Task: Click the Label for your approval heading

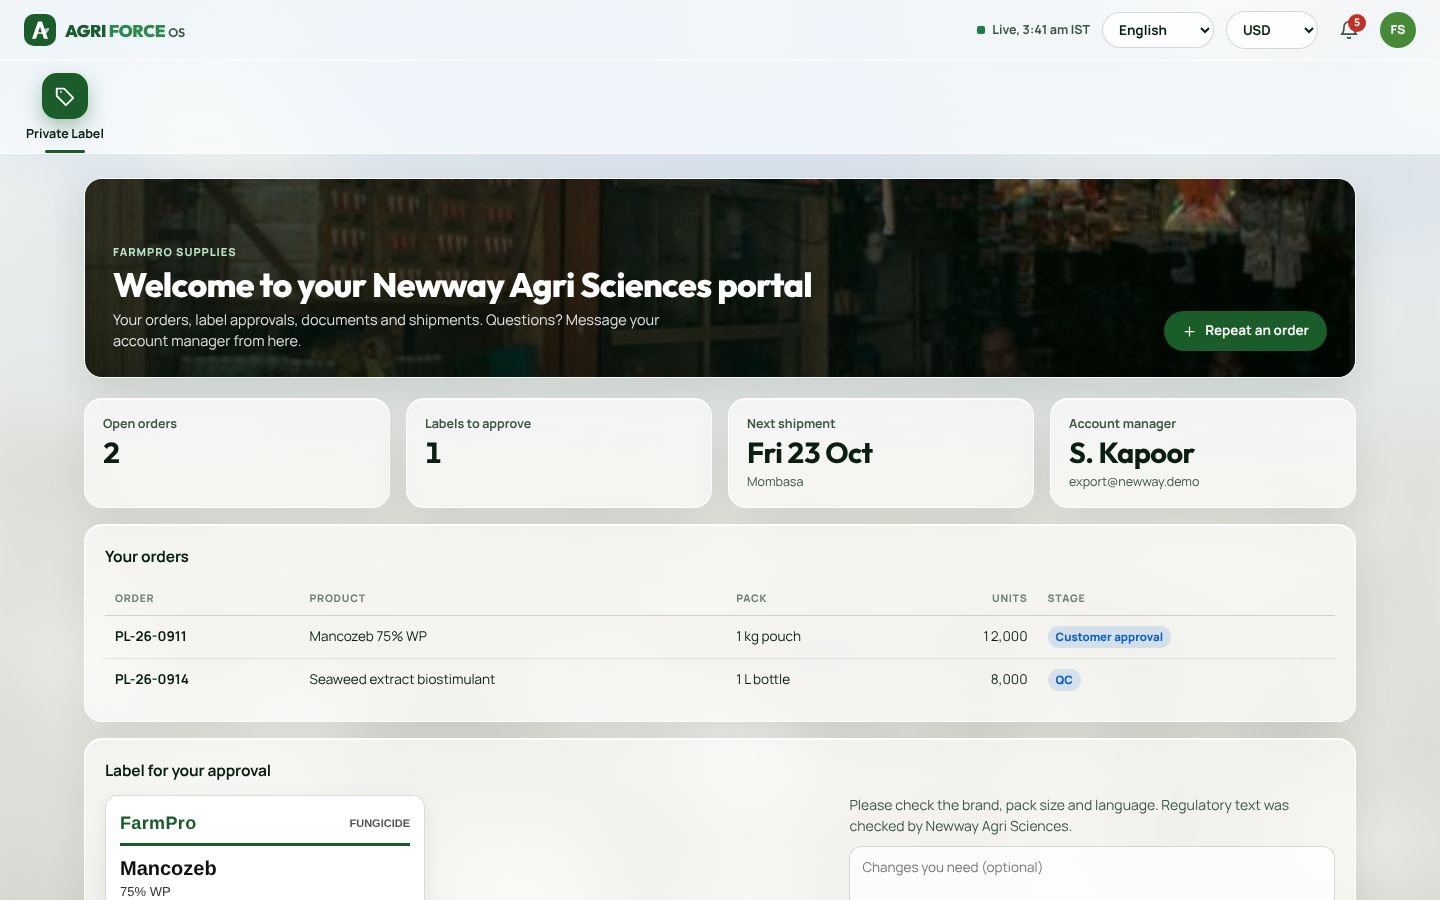Action: coord(188,771)
